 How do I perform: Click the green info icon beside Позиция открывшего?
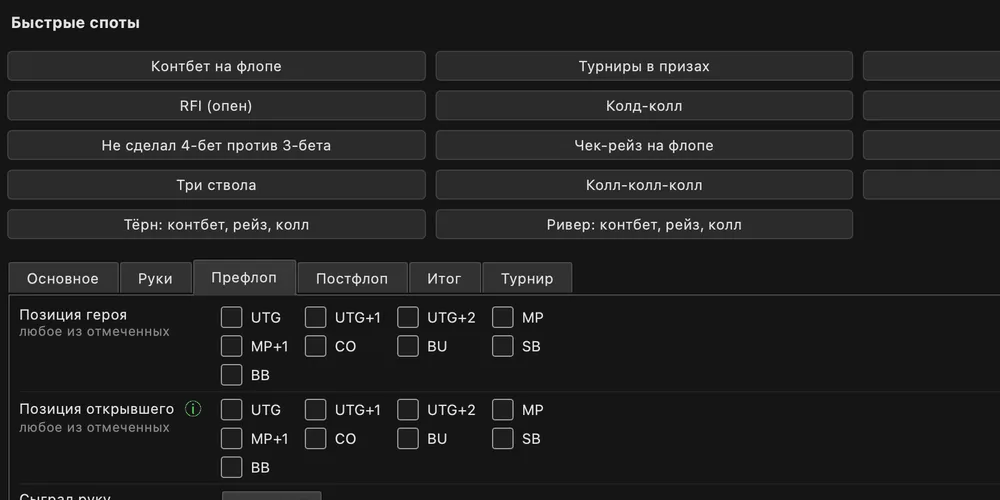193,409
